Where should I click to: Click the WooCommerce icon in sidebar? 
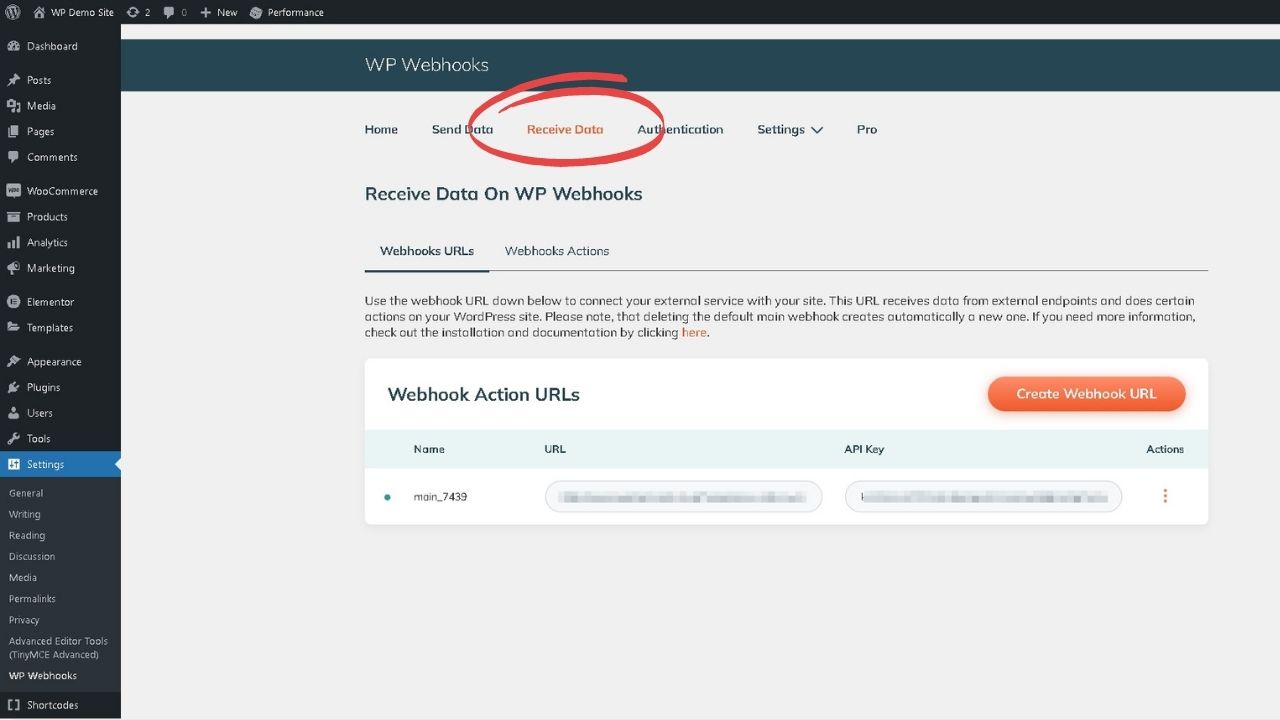click(13, 191)
